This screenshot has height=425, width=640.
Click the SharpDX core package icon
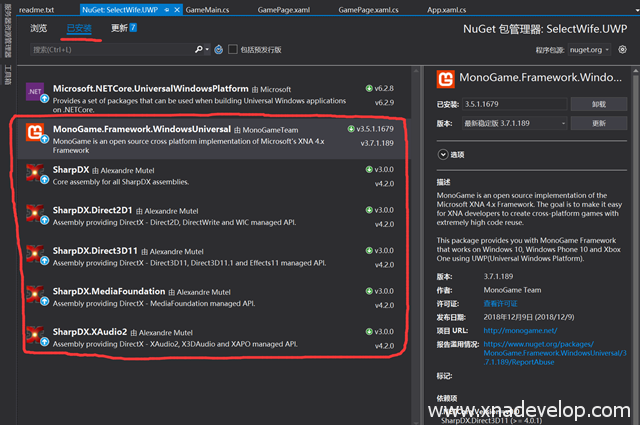click(x=34, y=176)
